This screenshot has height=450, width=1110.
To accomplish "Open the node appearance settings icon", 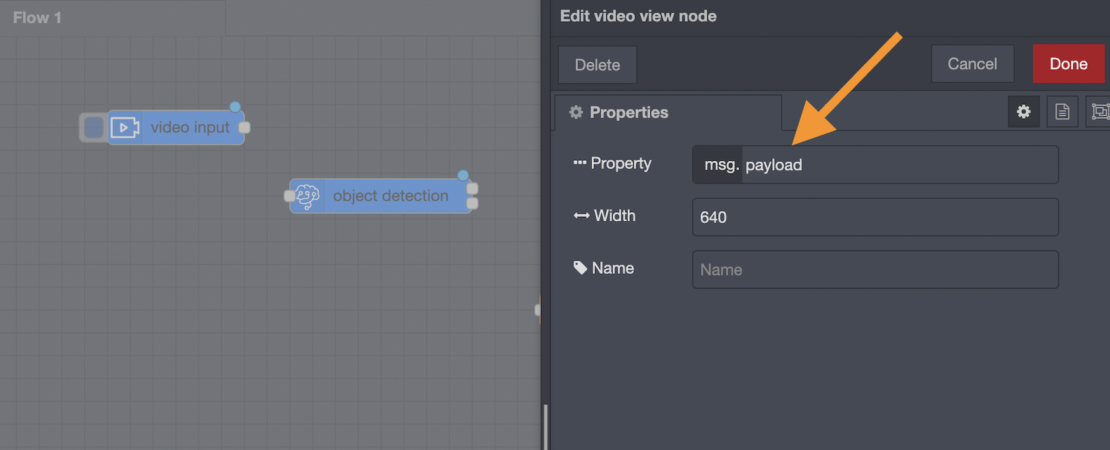I will [x=1099, y=112].
